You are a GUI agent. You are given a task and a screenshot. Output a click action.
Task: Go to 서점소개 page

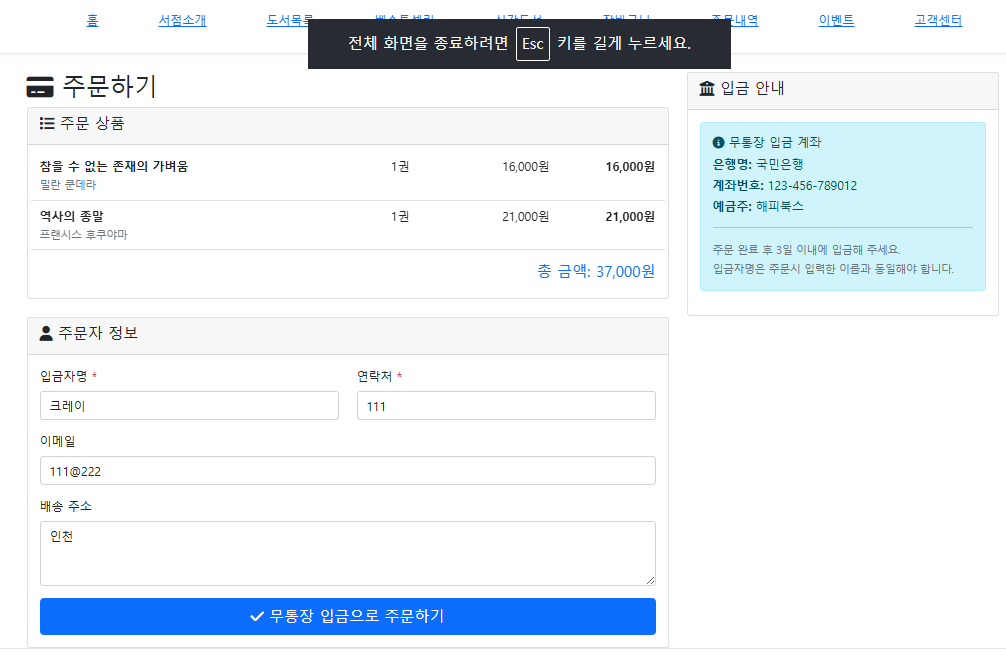pos(182,21)
